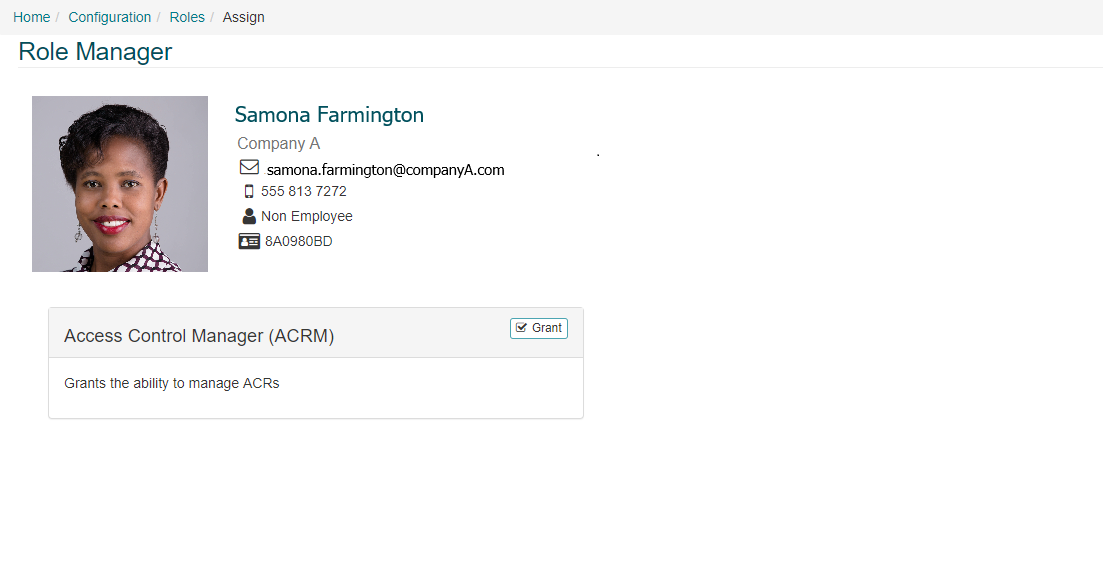Viewport: 1103px width, 577px height.
Task: Click the mobile phone icon
Action: (249, 191)
